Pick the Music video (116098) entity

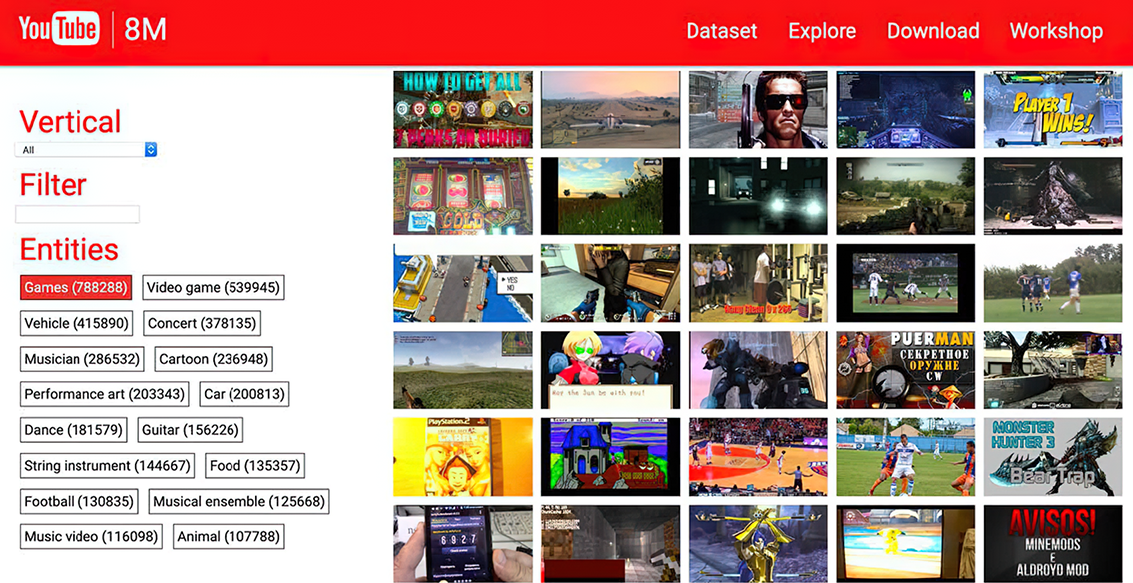[91, 537]
